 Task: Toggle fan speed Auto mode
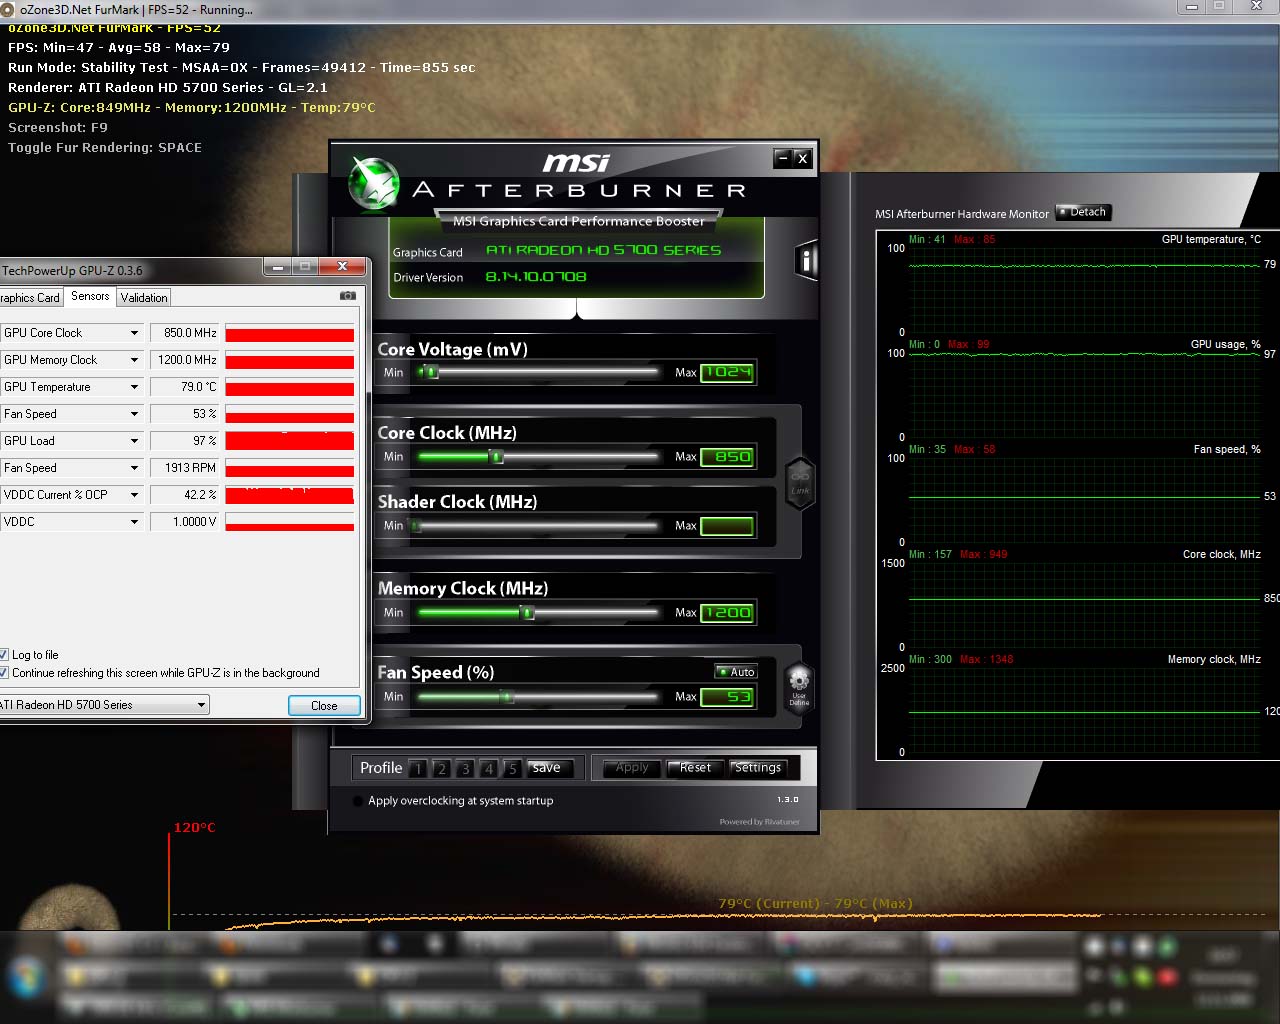pos(736,672)
